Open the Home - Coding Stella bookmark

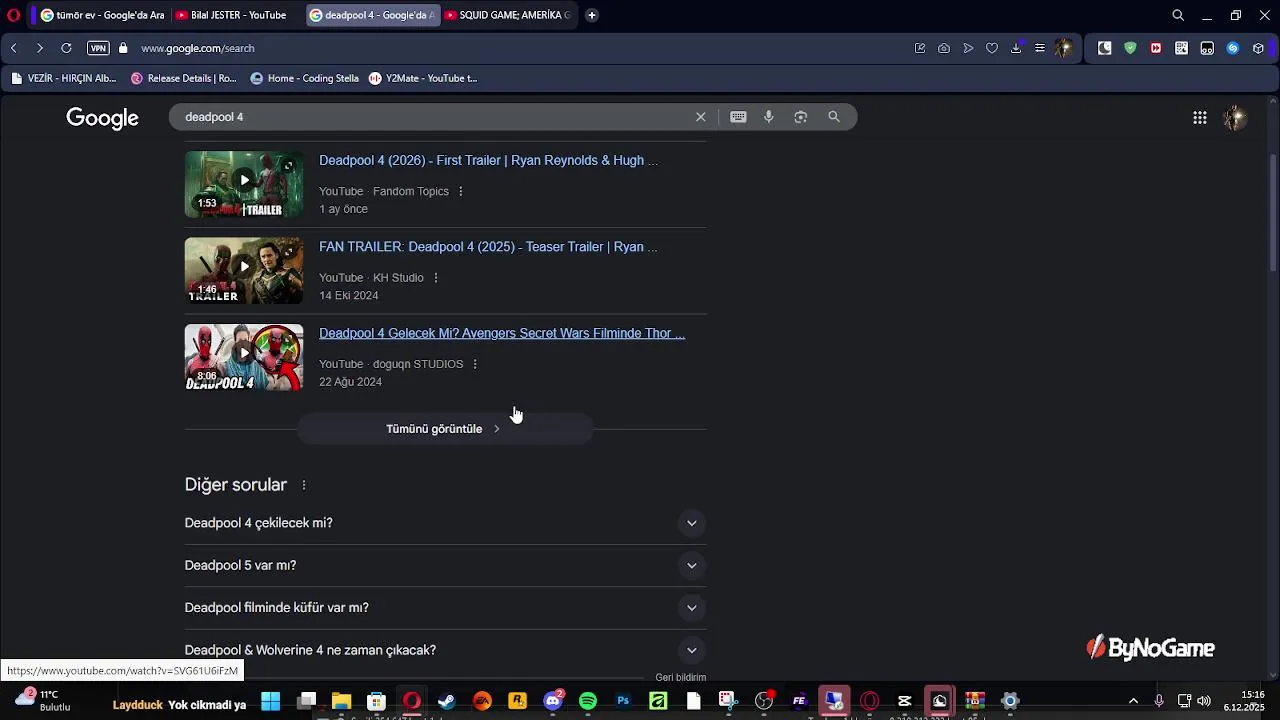(x=304, y=78)
